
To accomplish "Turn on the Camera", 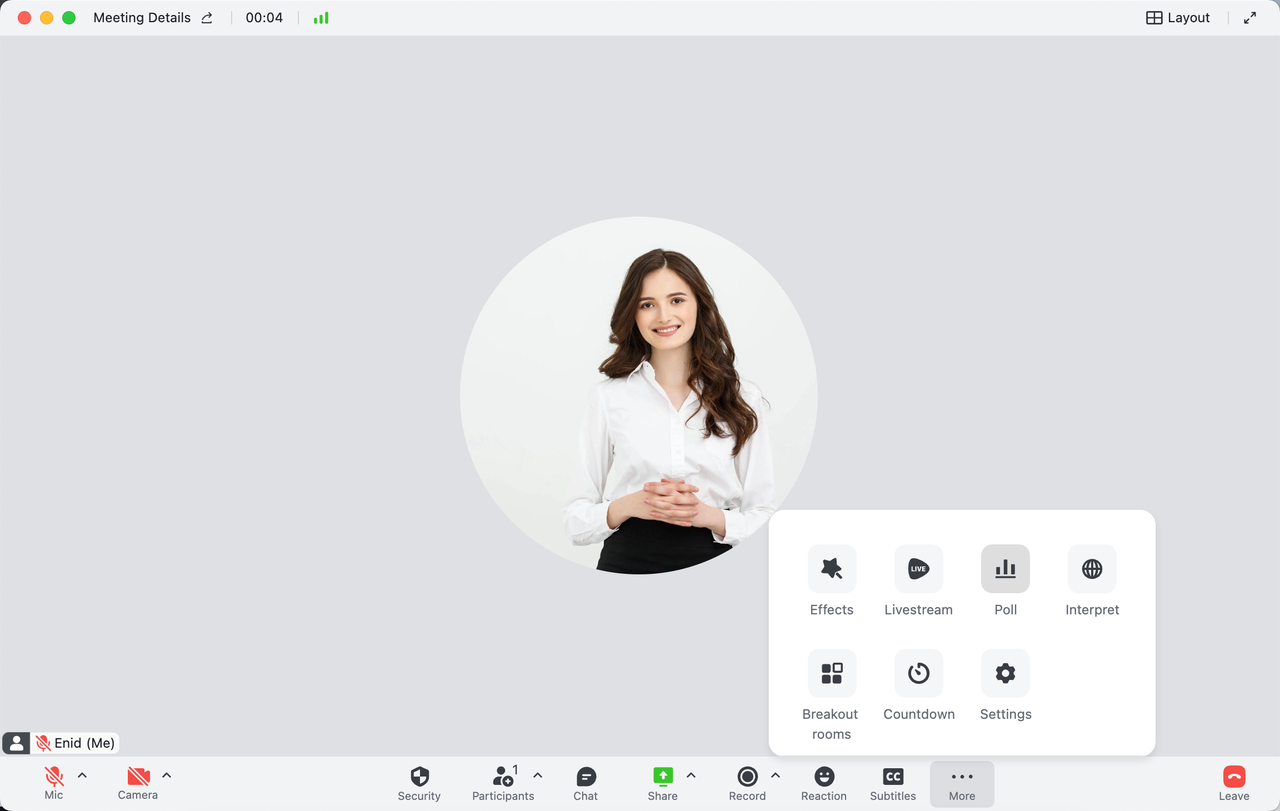I will coord(137,782).
